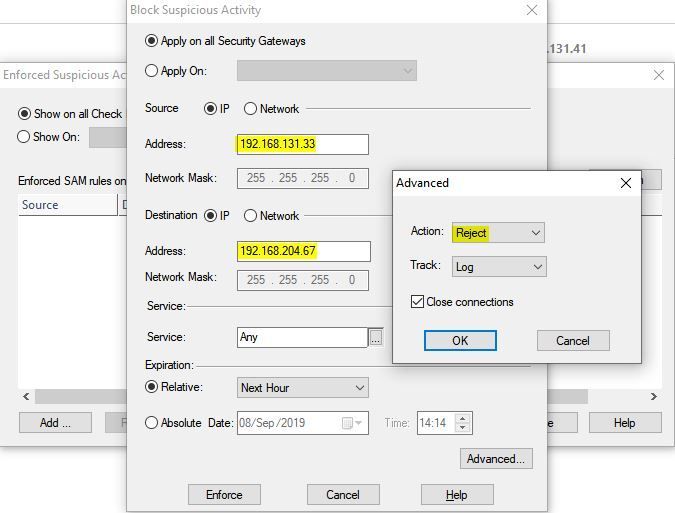Image resolution: width=675 pixels, height=513 pixels.
Task: Open the Track dropdown set to Log
Action: click(x=499, y=267)
